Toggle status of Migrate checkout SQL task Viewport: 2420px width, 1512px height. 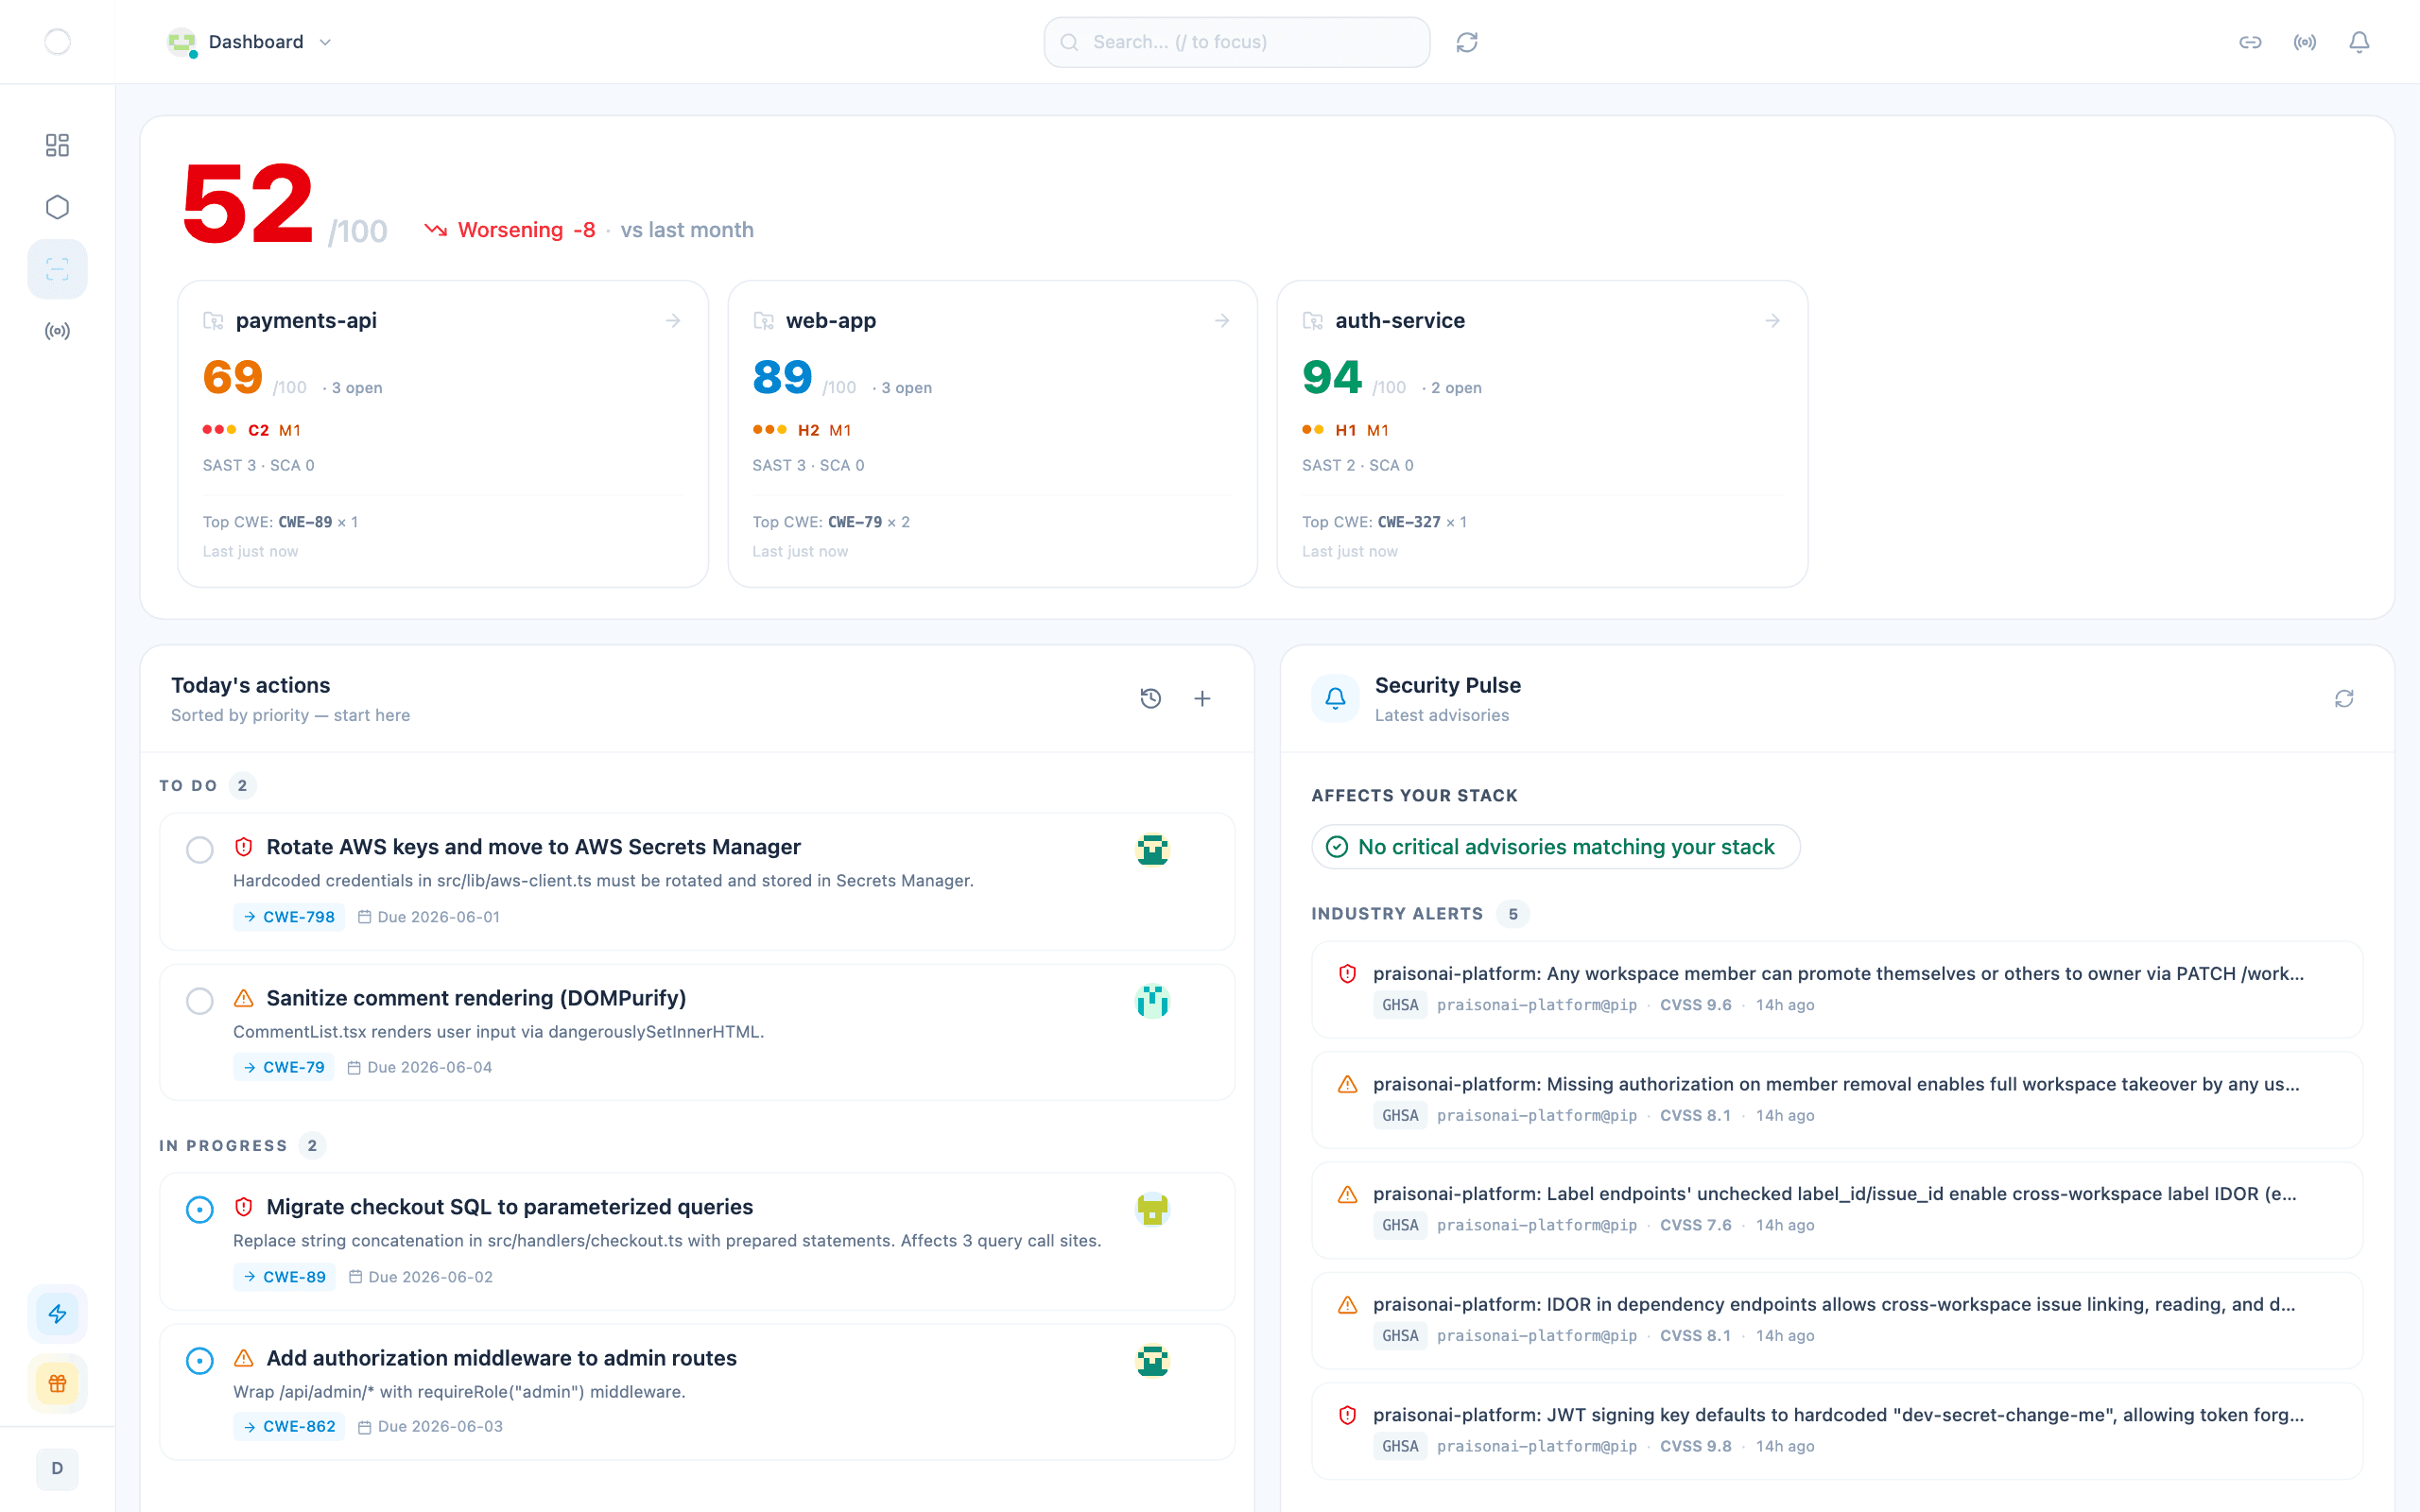point(200,1209)
